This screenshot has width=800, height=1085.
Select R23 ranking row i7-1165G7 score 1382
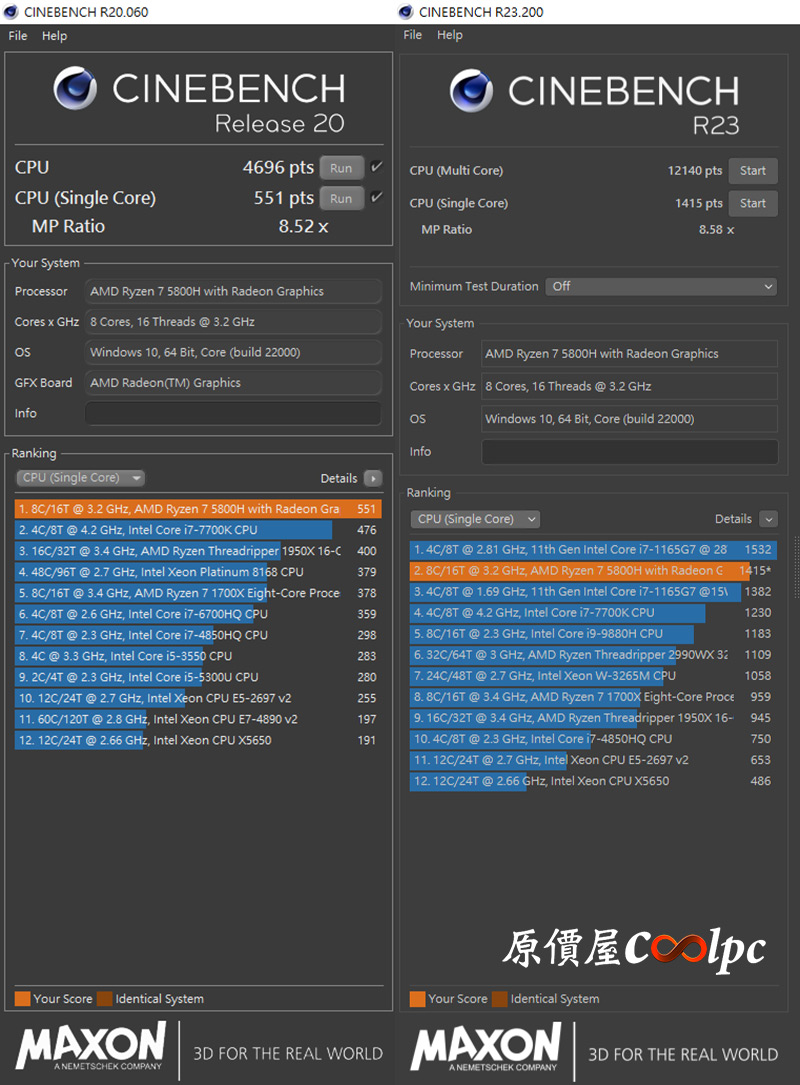tap(593, 592)
